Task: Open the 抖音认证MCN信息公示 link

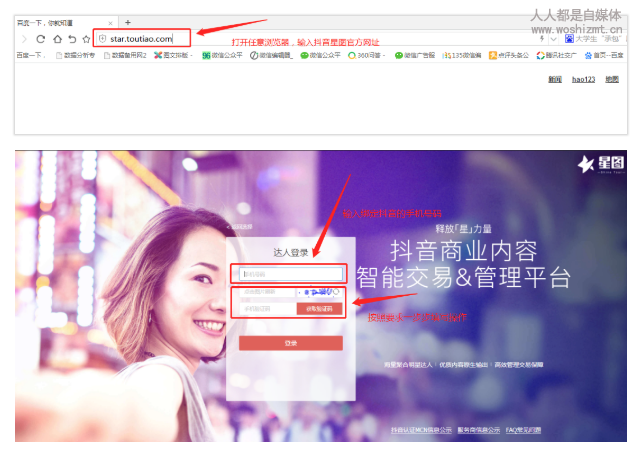Action: coord(421,430)
